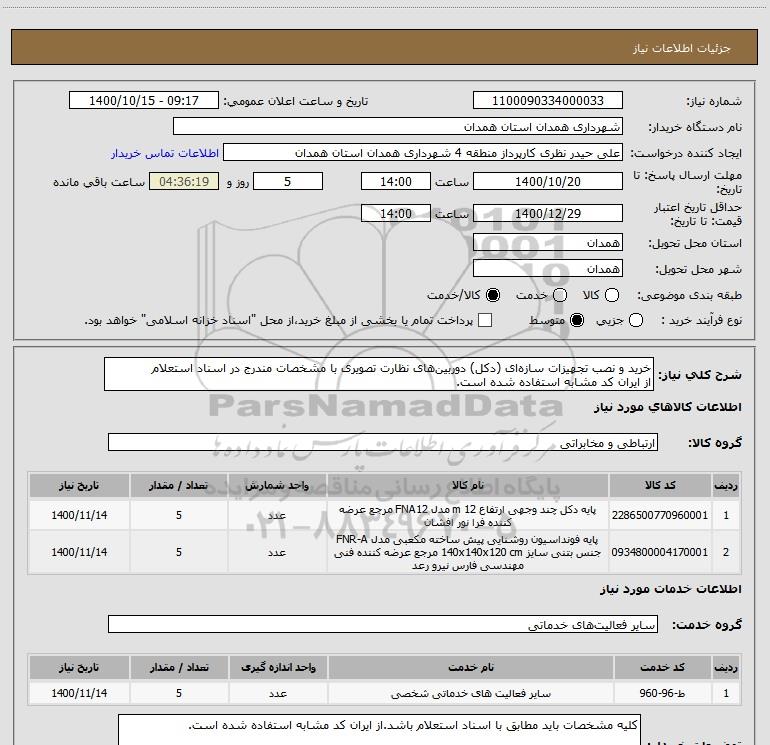Viewport: 770px width, 745px height.
Task: Click goods code 2286500770960001
Action: [660, 515]
